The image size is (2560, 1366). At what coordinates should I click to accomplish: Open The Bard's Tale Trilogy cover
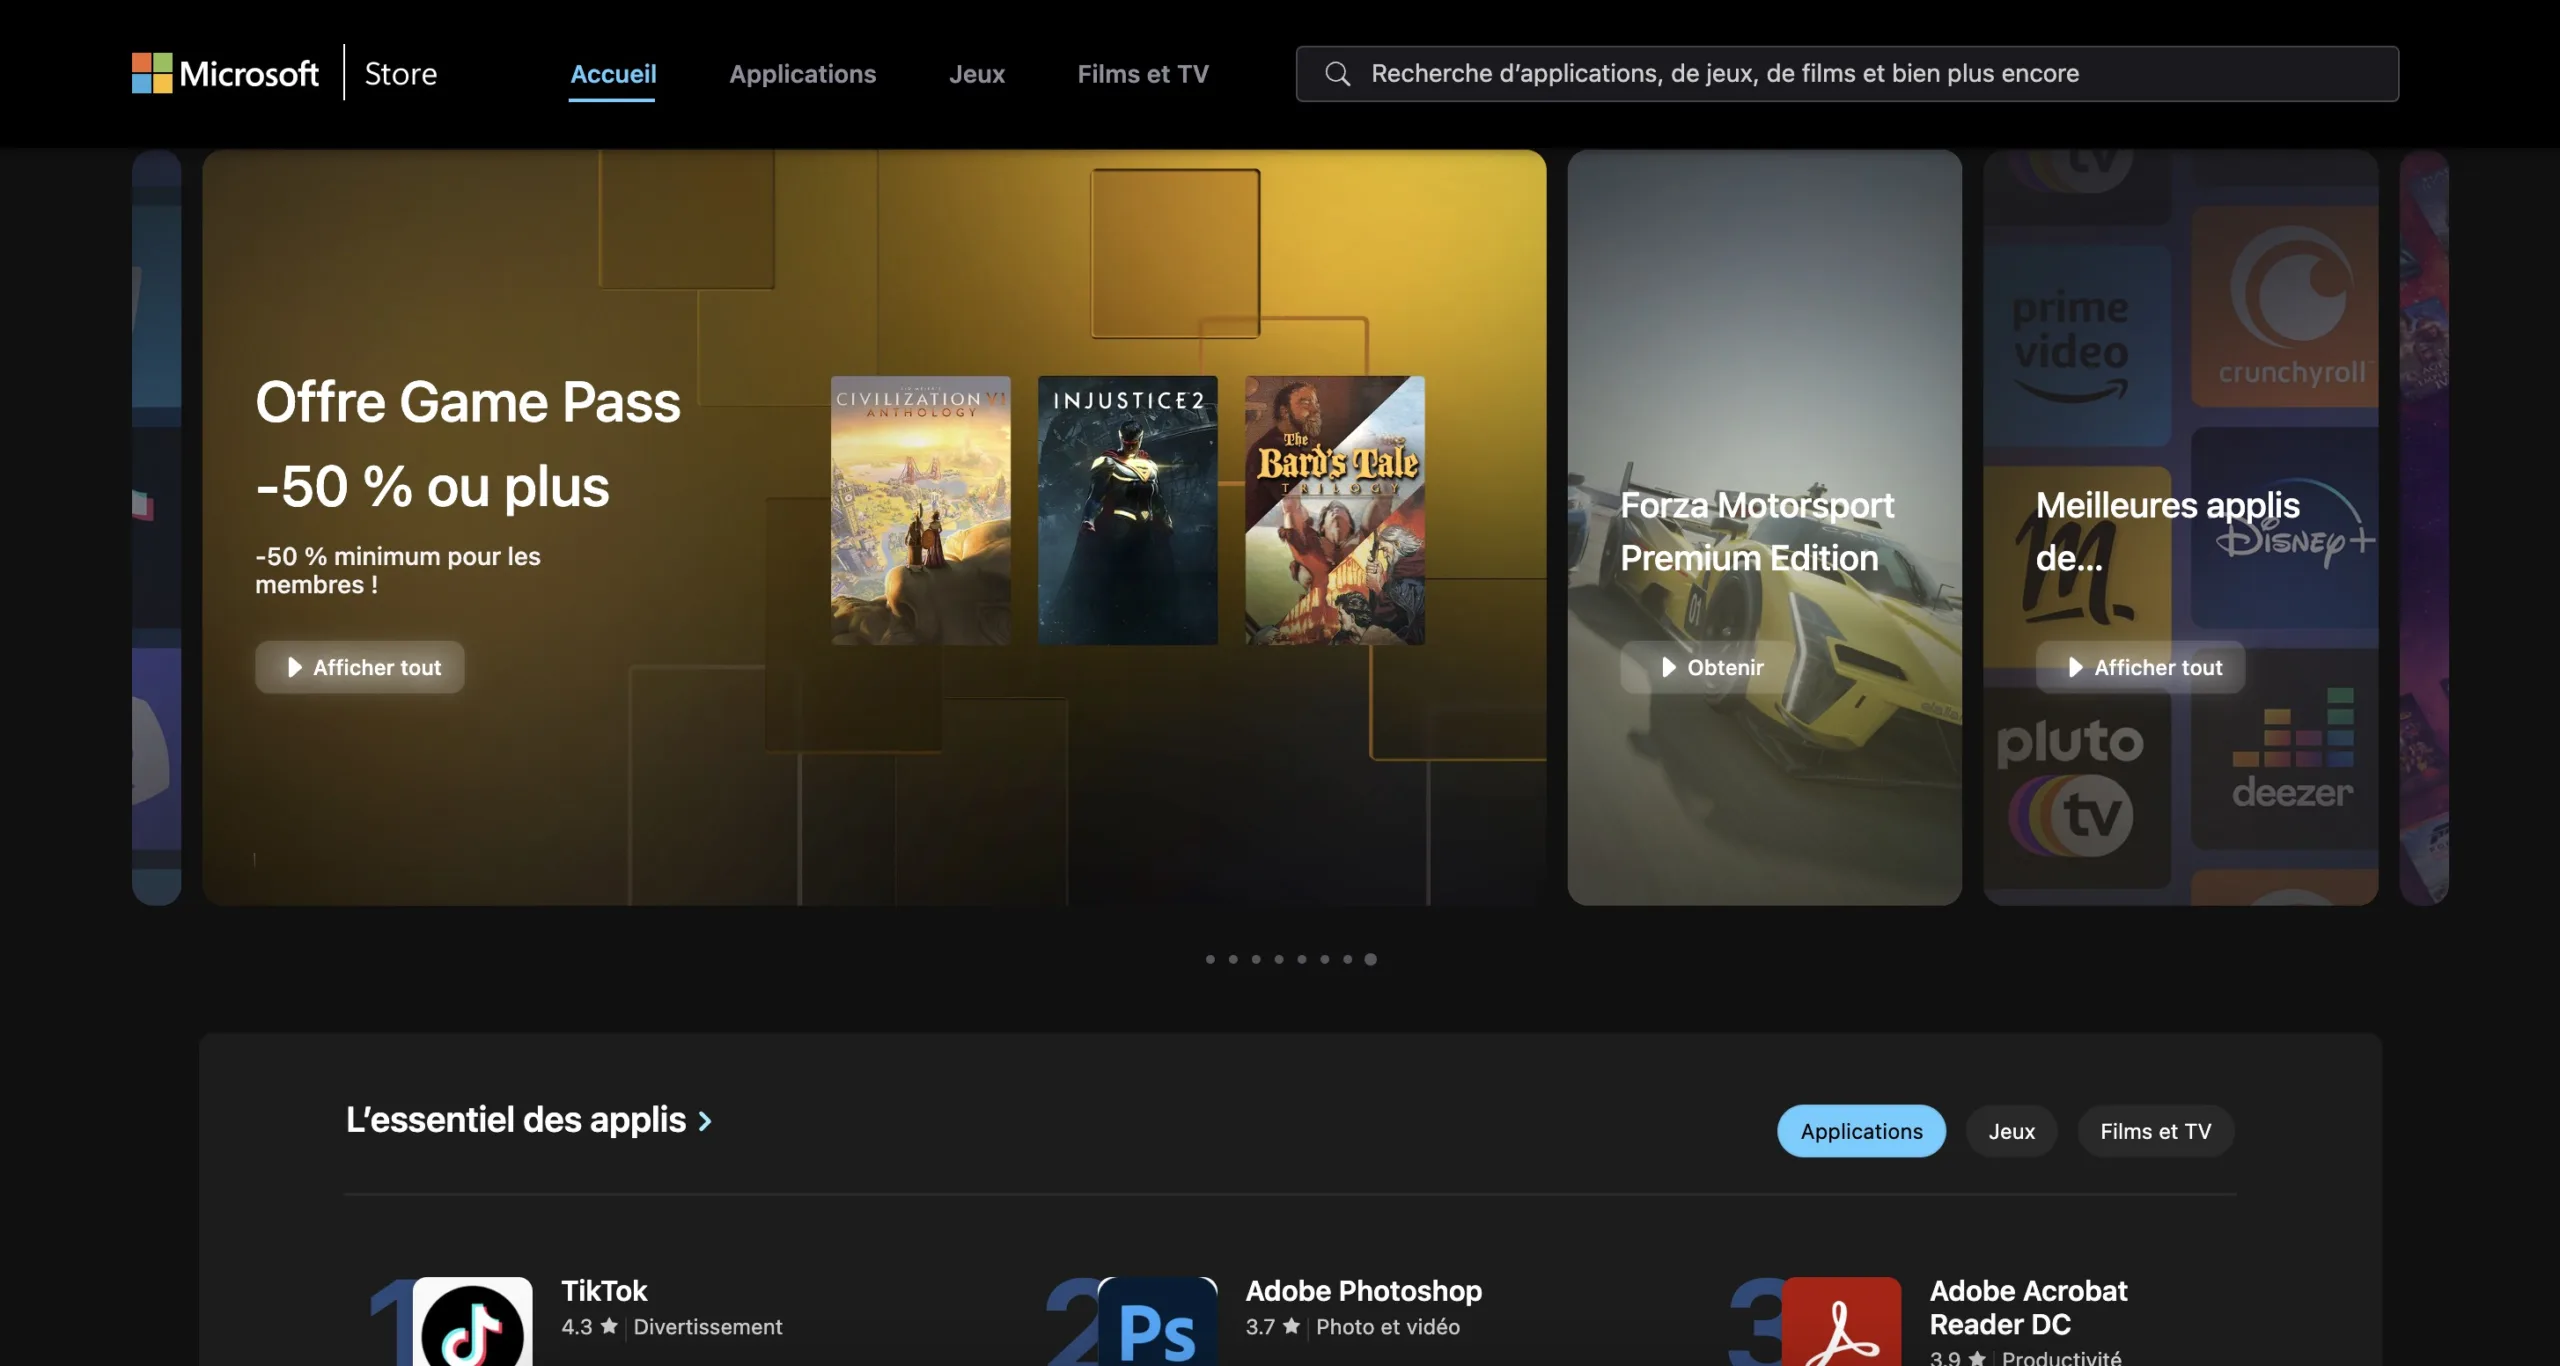(x=1335, y=510)
